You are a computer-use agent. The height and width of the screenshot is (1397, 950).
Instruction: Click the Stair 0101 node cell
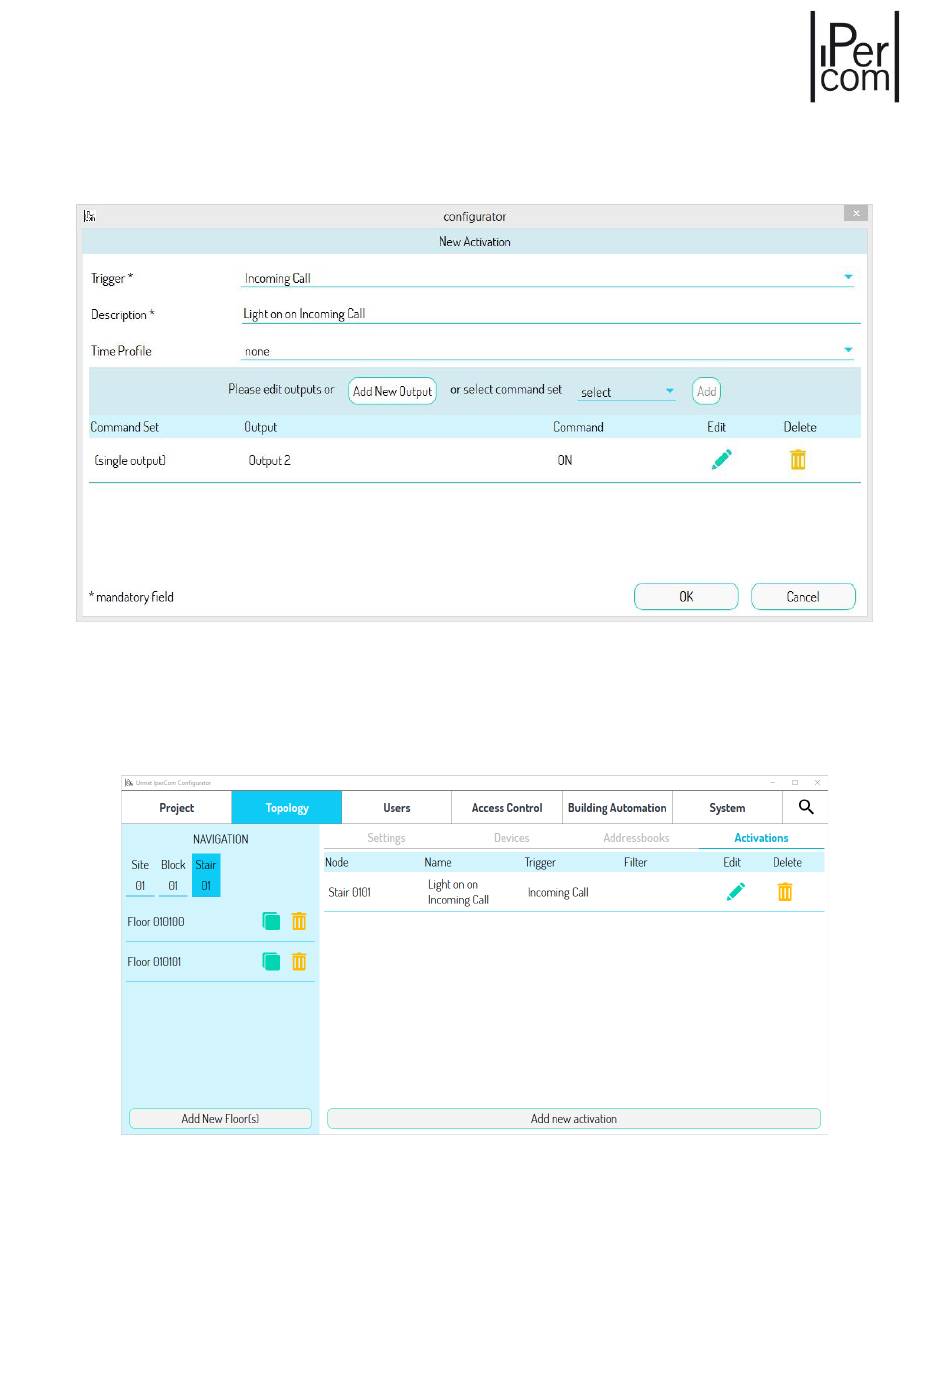[350, 892]
